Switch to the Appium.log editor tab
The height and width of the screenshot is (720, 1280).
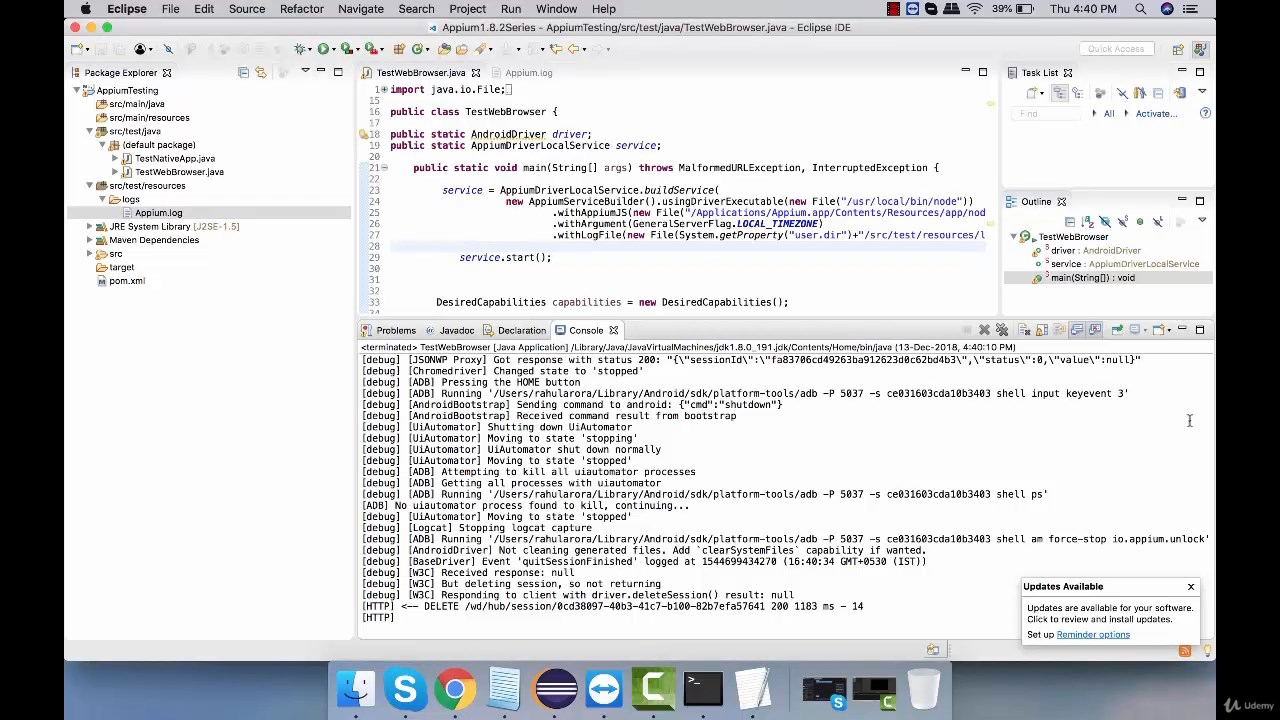click(x=528, y=73)
